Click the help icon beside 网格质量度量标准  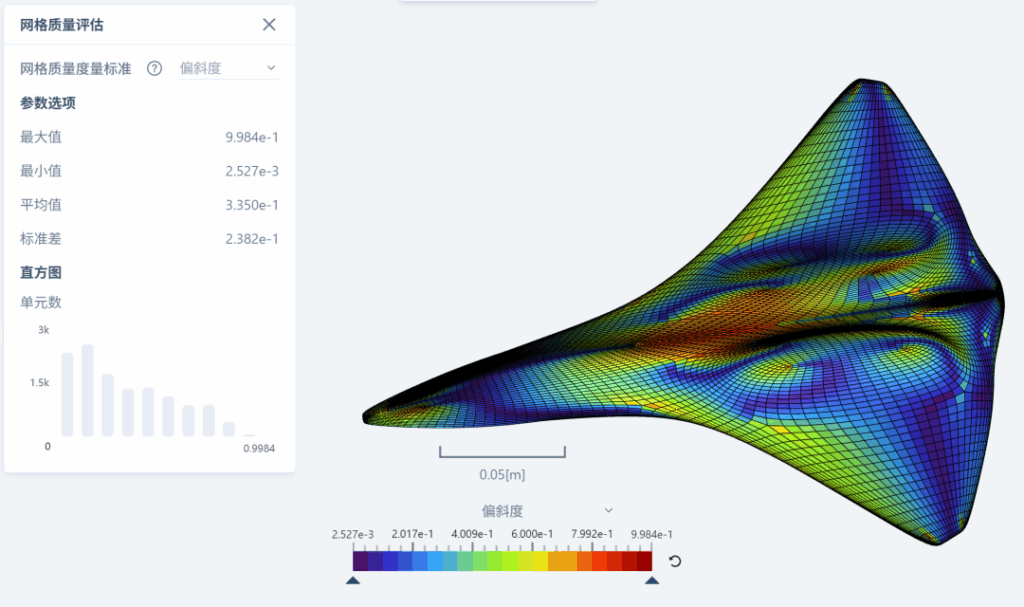pos(154,69)
